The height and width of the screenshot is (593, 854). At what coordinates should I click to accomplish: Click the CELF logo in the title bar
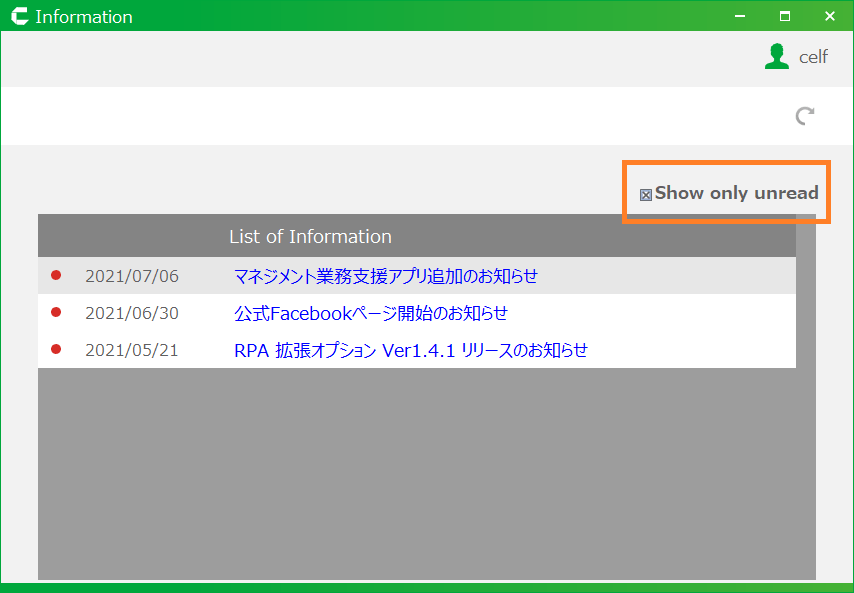(17, 16)
